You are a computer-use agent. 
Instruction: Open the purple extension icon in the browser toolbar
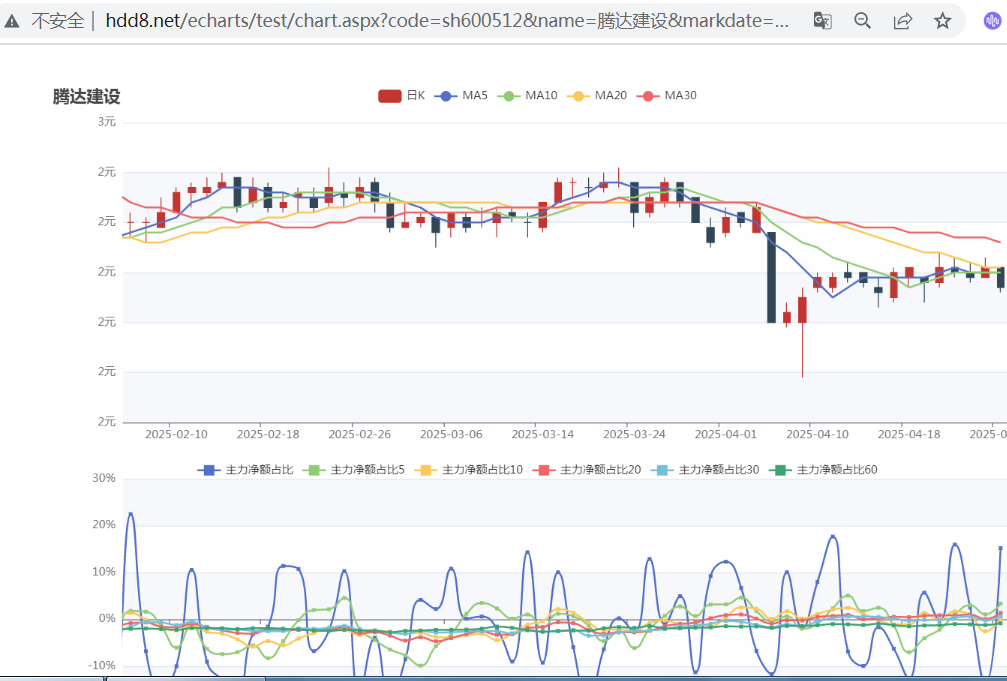(992, 21)
